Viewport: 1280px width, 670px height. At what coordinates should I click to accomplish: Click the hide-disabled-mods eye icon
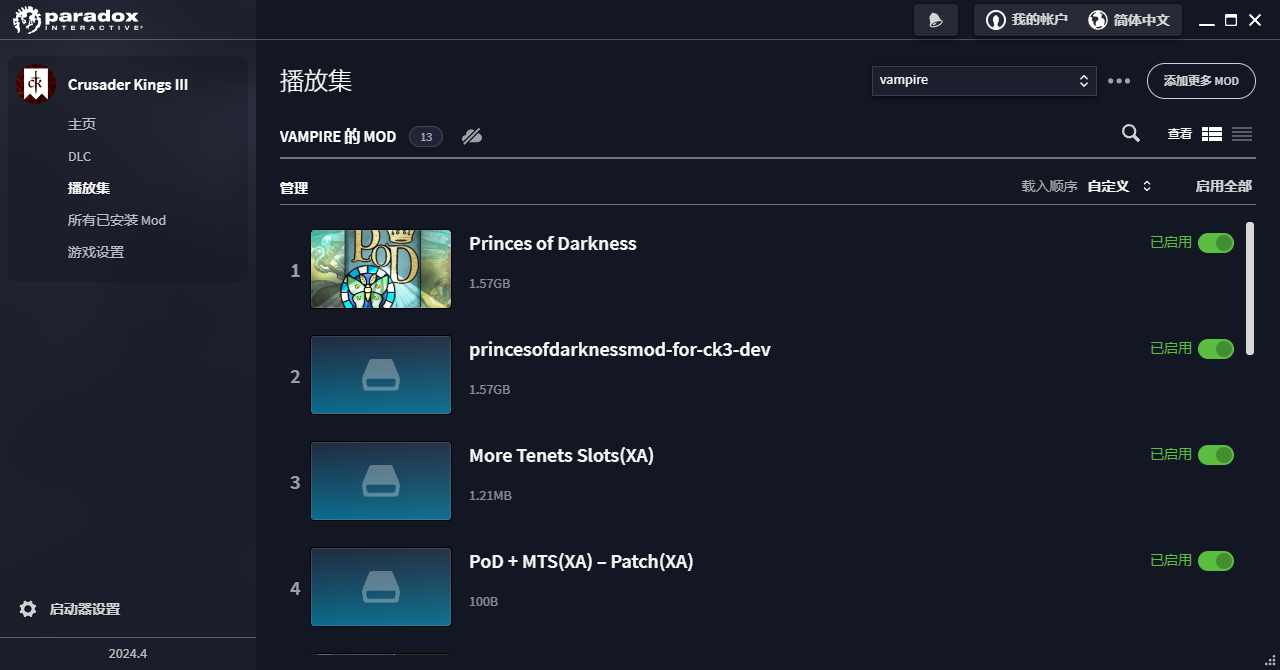click(472, 136)
